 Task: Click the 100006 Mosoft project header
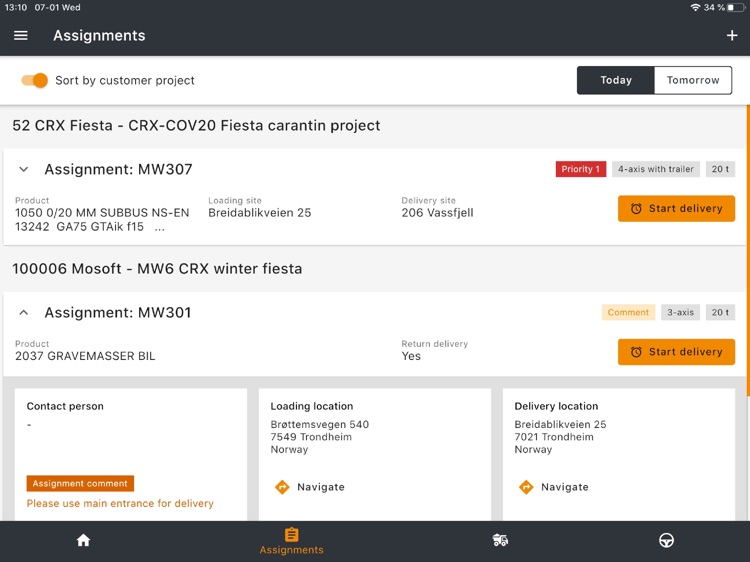click(x=157, y=269)
